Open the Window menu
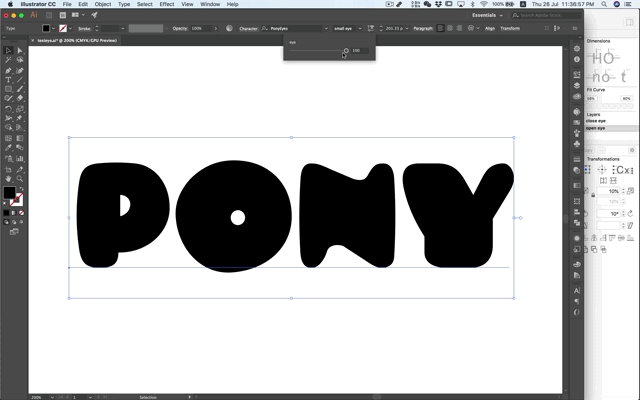Image resolution: width=640 pixels, height=400 pixels. [x=210, y=4]
